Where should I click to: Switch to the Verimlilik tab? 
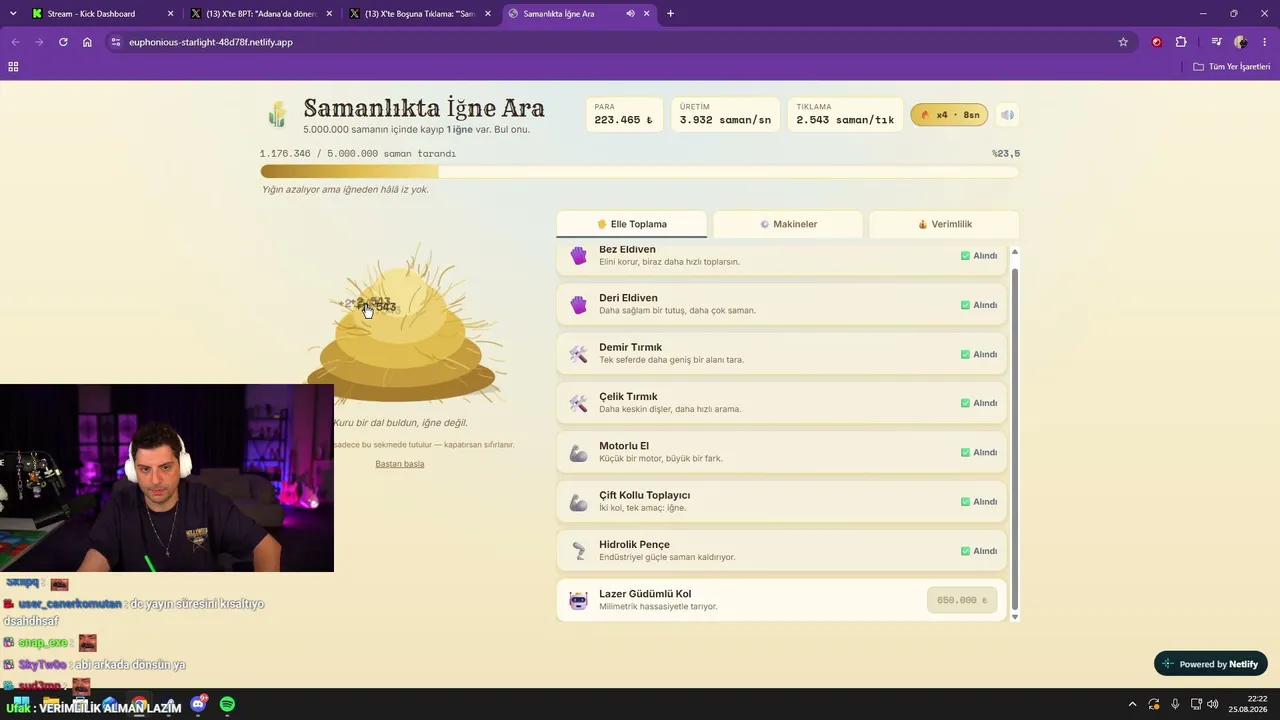click(944, 224)
